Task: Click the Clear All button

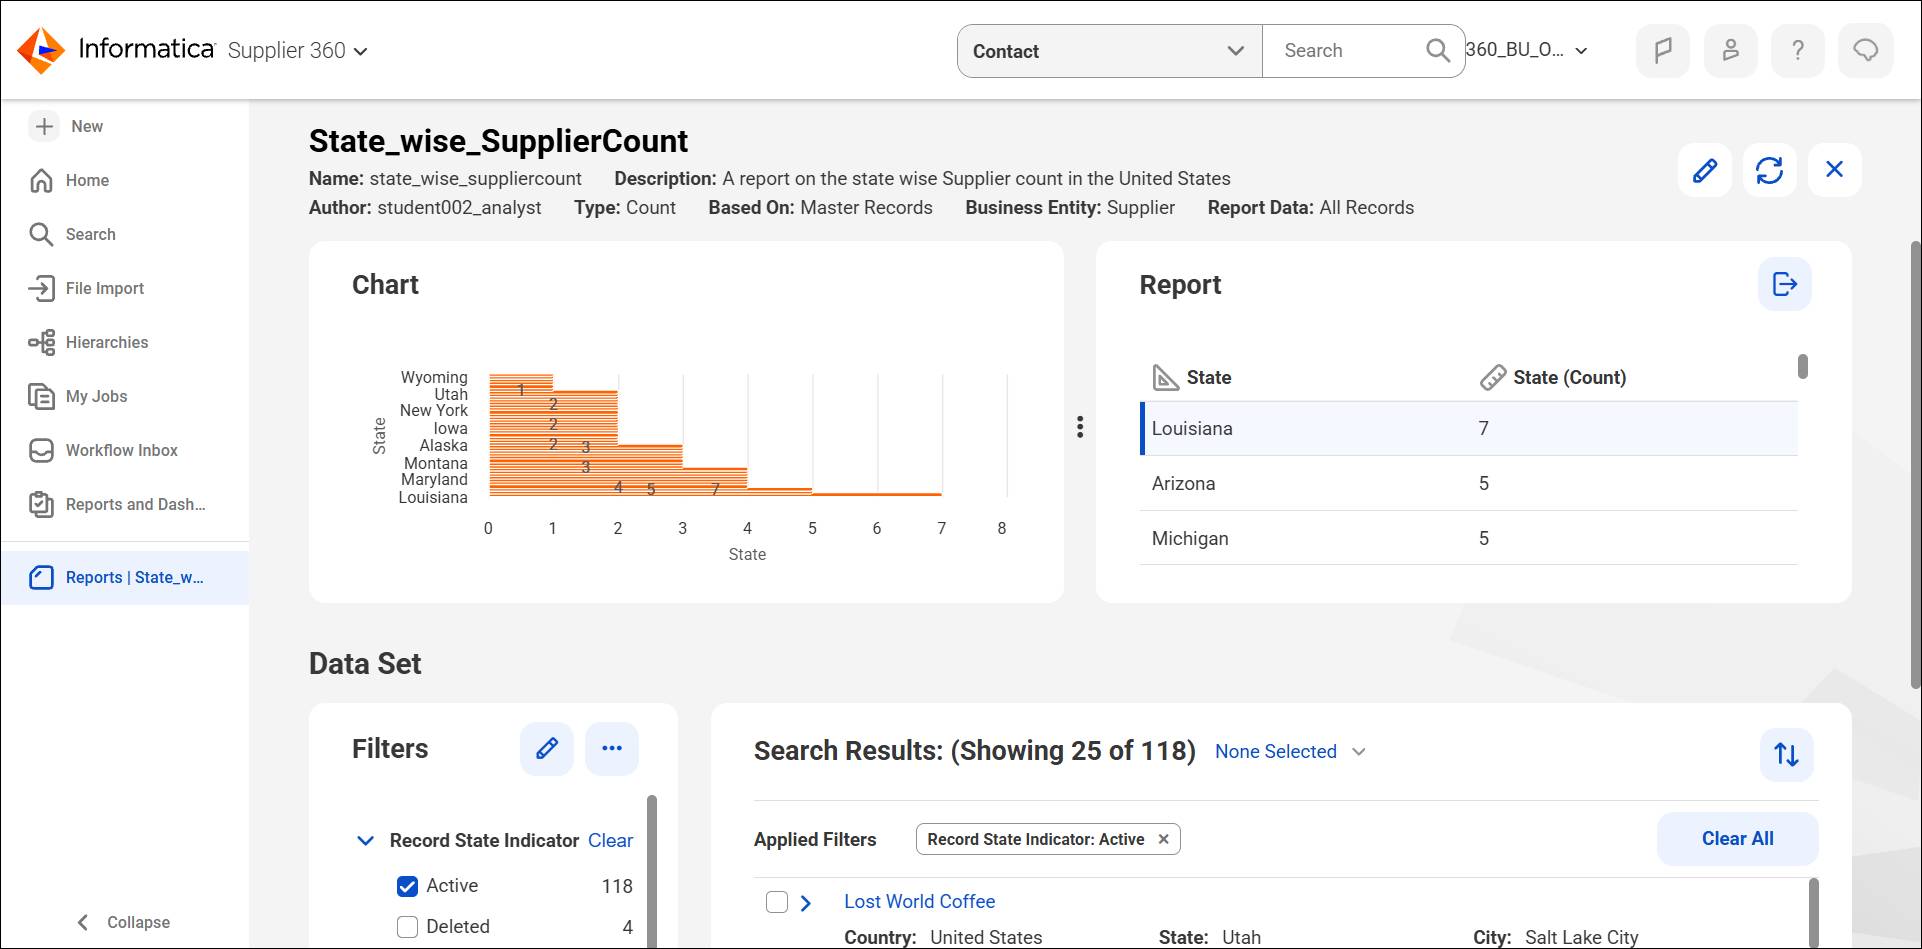Action: pos(1737,839)
